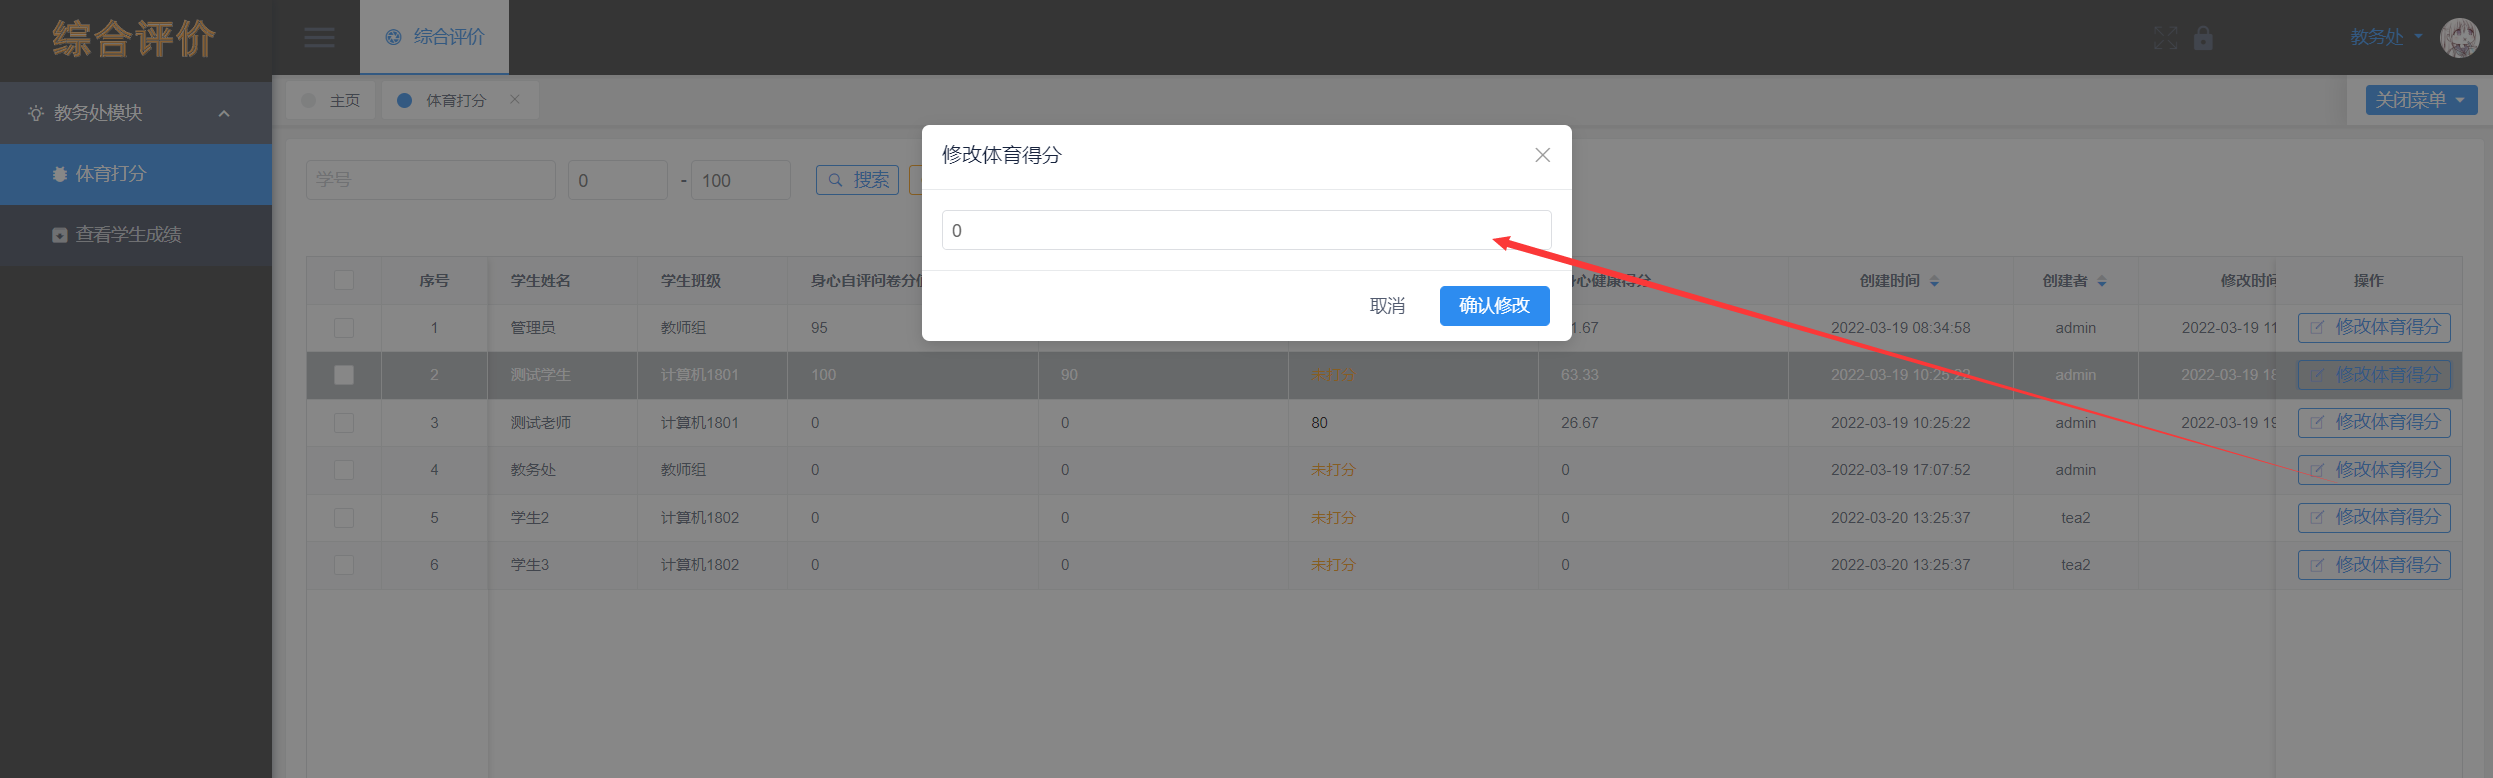Click the 26.67 score cell
The width and height of the screenshot is (2493, 778).
(1579, 423)
